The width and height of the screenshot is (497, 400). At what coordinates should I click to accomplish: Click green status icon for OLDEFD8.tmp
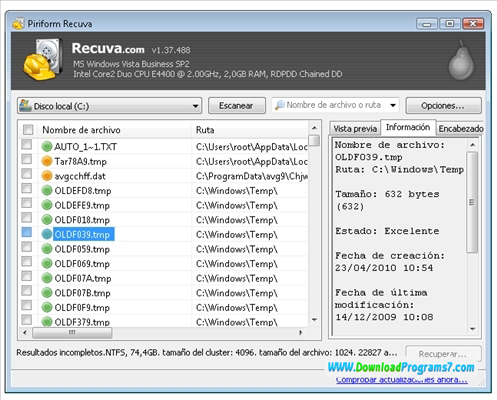[x=47, y=191]
